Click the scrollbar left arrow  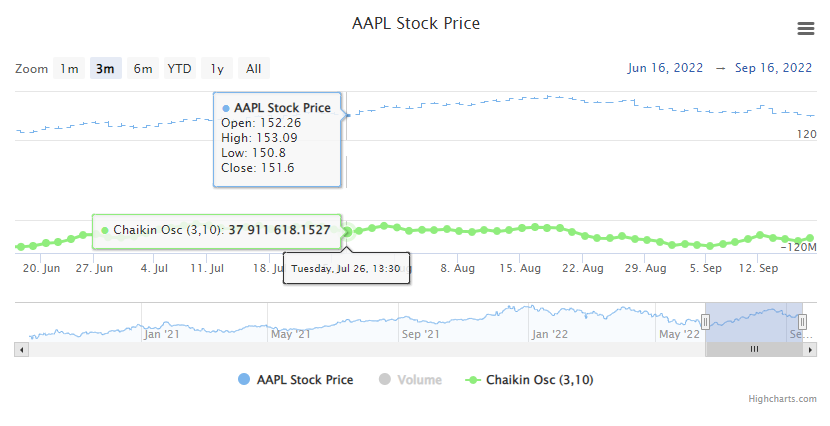pyautogui.click(x=21, y=349)
